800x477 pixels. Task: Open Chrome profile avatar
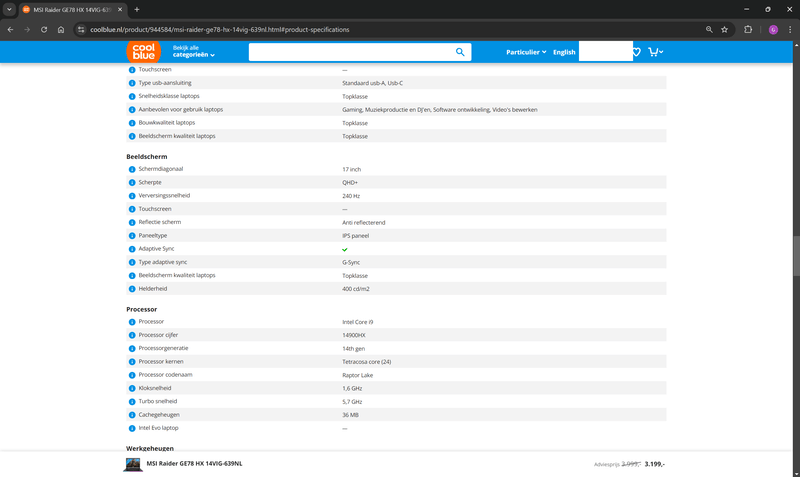773,30
